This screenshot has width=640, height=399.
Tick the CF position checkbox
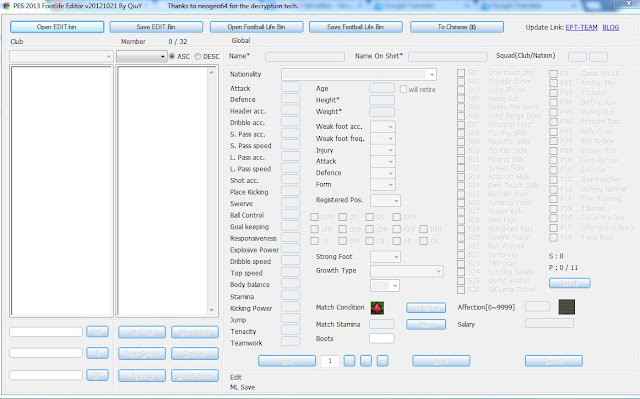click(342, 217)
